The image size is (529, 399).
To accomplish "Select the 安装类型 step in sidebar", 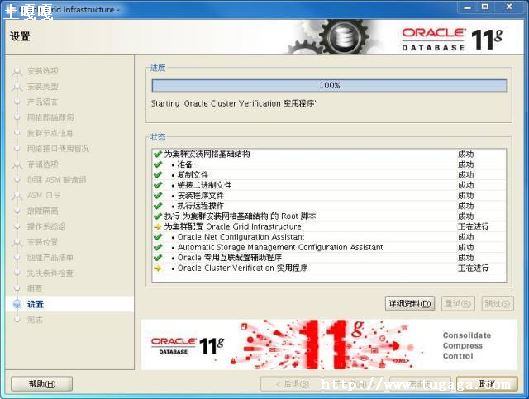I will tap(43, 86).
